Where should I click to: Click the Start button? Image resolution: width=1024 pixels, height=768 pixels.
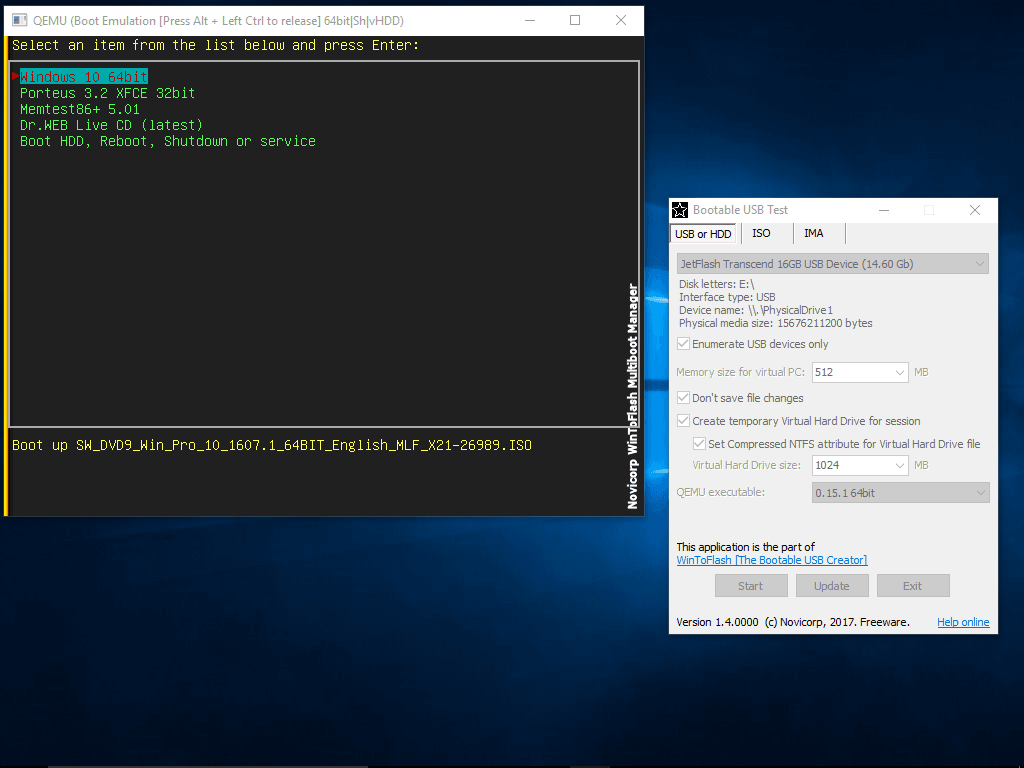(751, 586)
